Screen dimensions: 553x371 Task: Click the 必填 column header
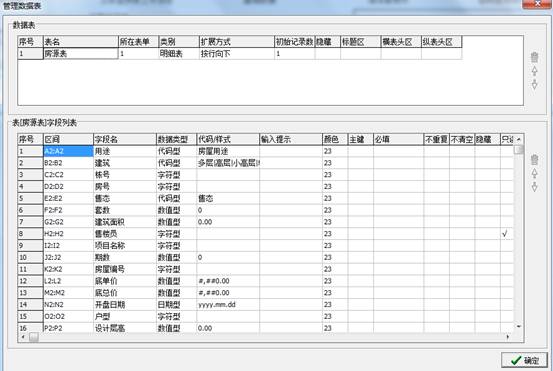coord(399,139)
